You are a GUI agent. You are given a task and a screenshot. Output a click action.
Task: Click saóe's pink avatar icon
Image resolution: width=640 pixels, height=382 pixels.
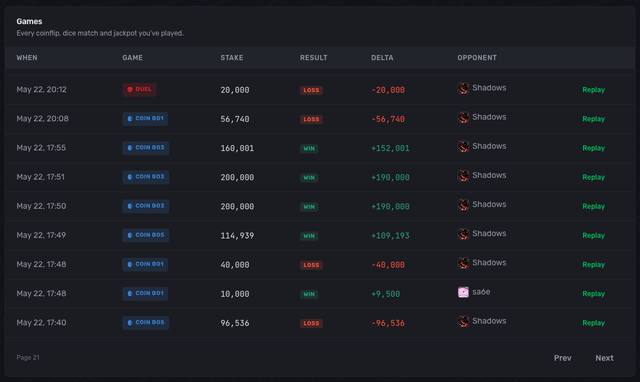coord(463,292)
